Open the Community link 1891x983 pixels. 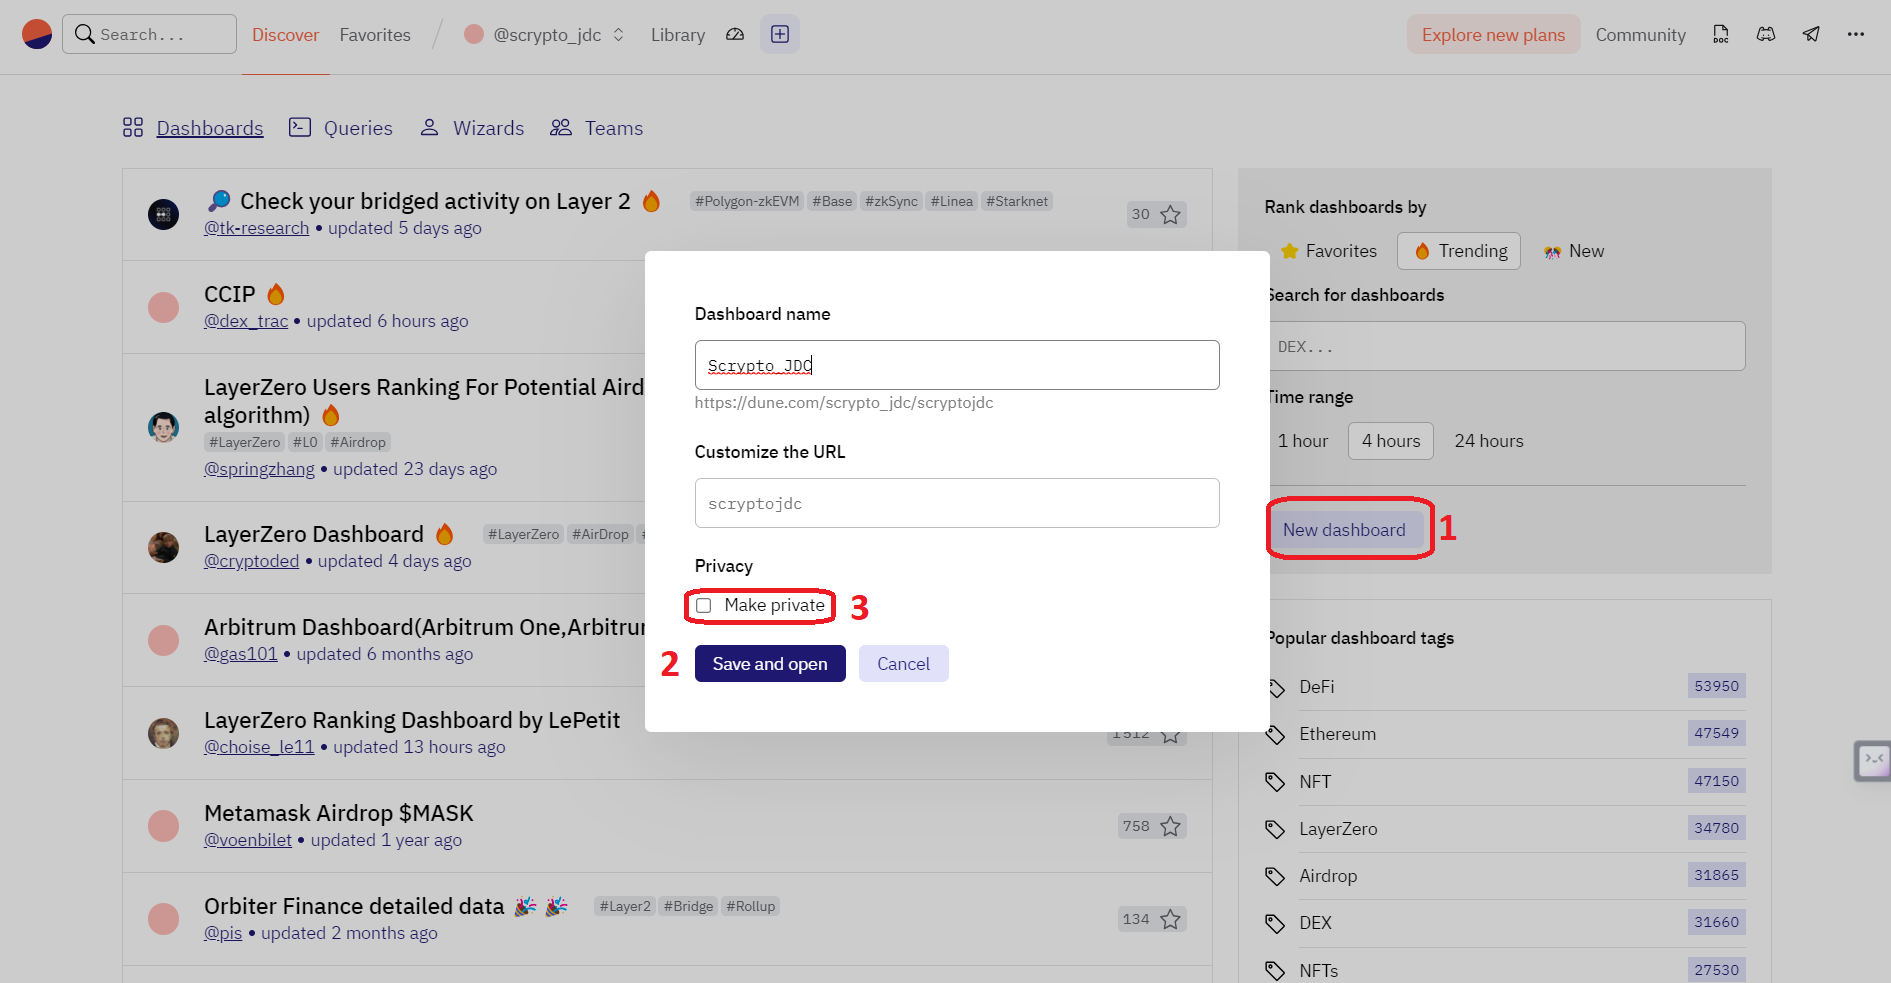pyautogui.click(x=1641, y=35)
